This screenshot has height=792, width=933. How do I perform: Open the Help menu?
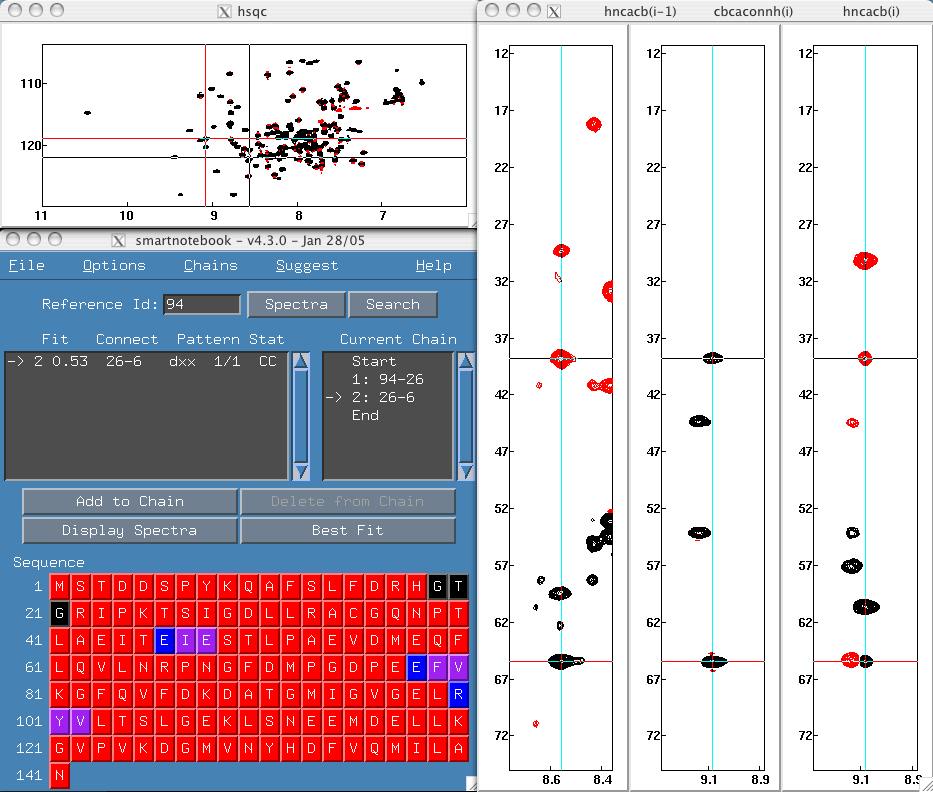coord(433,265)
